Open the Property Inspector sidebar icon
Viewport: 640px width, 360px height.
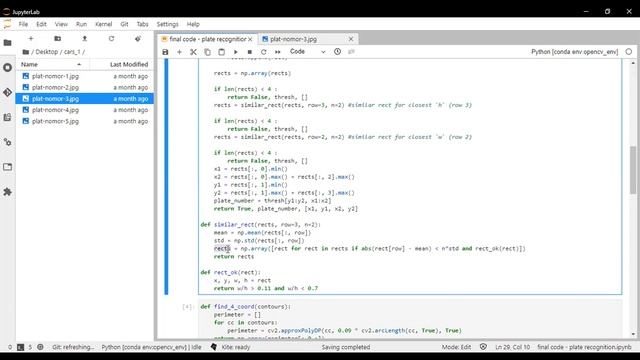pyautogui.click(x=7, y=142)
